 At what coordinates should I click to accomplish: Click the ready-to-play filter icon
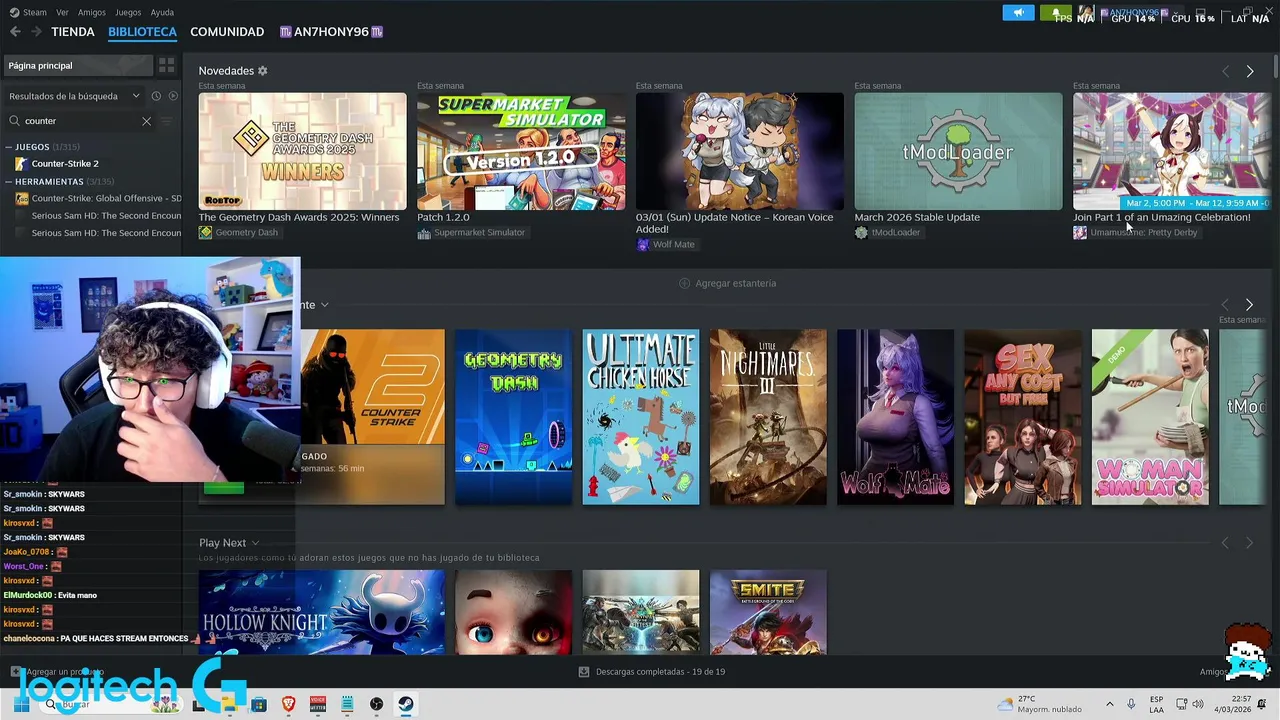(173, 96)
